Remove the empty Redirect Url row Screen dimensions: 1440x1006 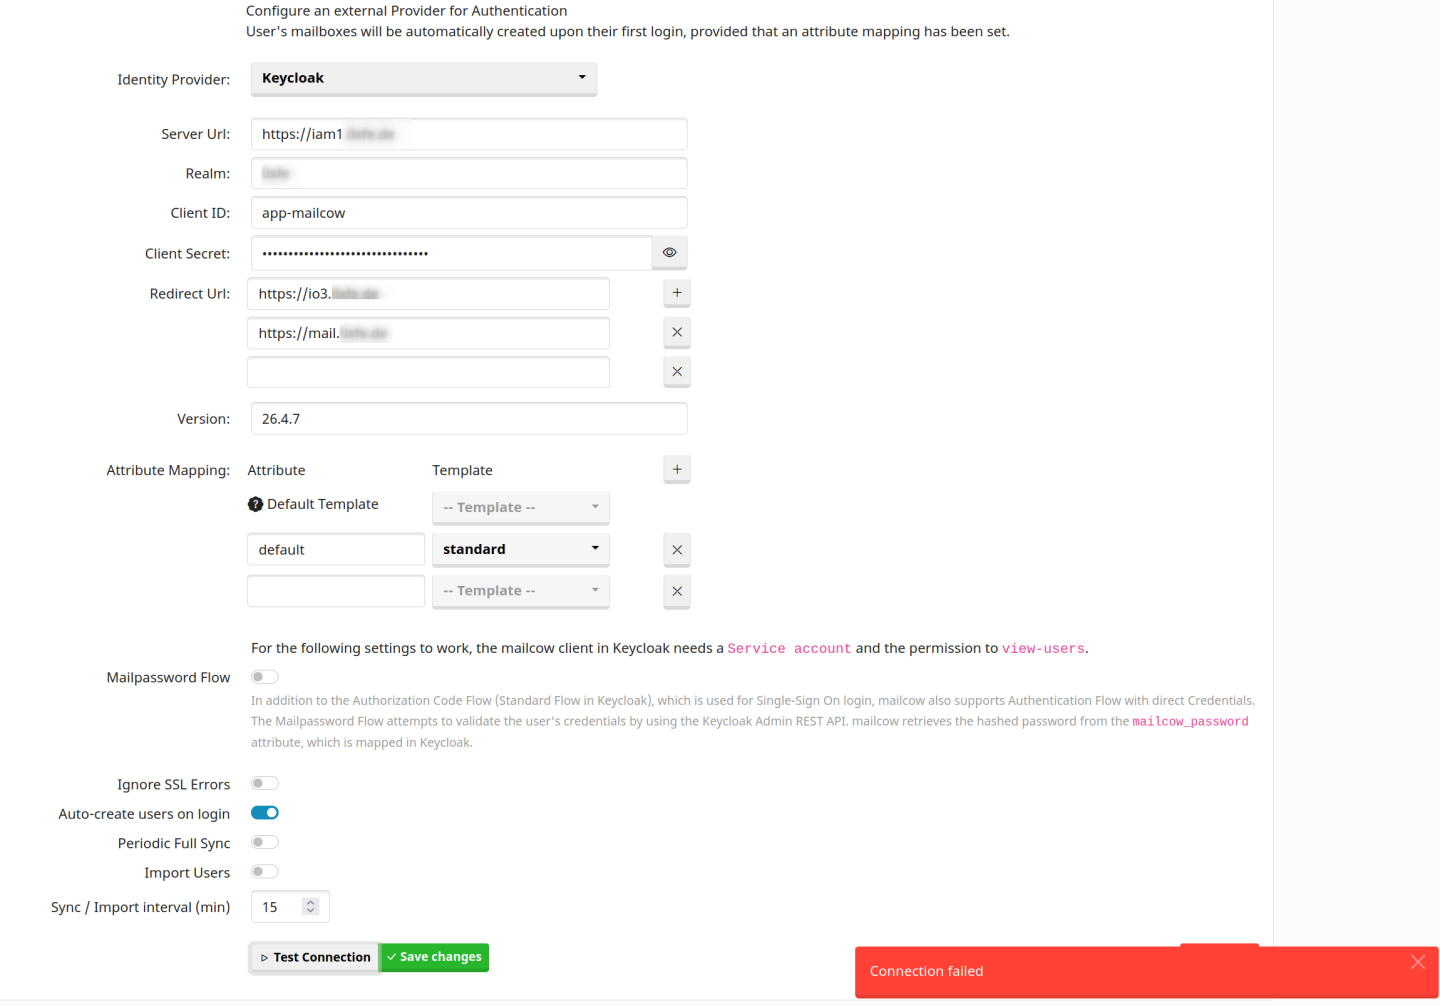coord(677,372)
